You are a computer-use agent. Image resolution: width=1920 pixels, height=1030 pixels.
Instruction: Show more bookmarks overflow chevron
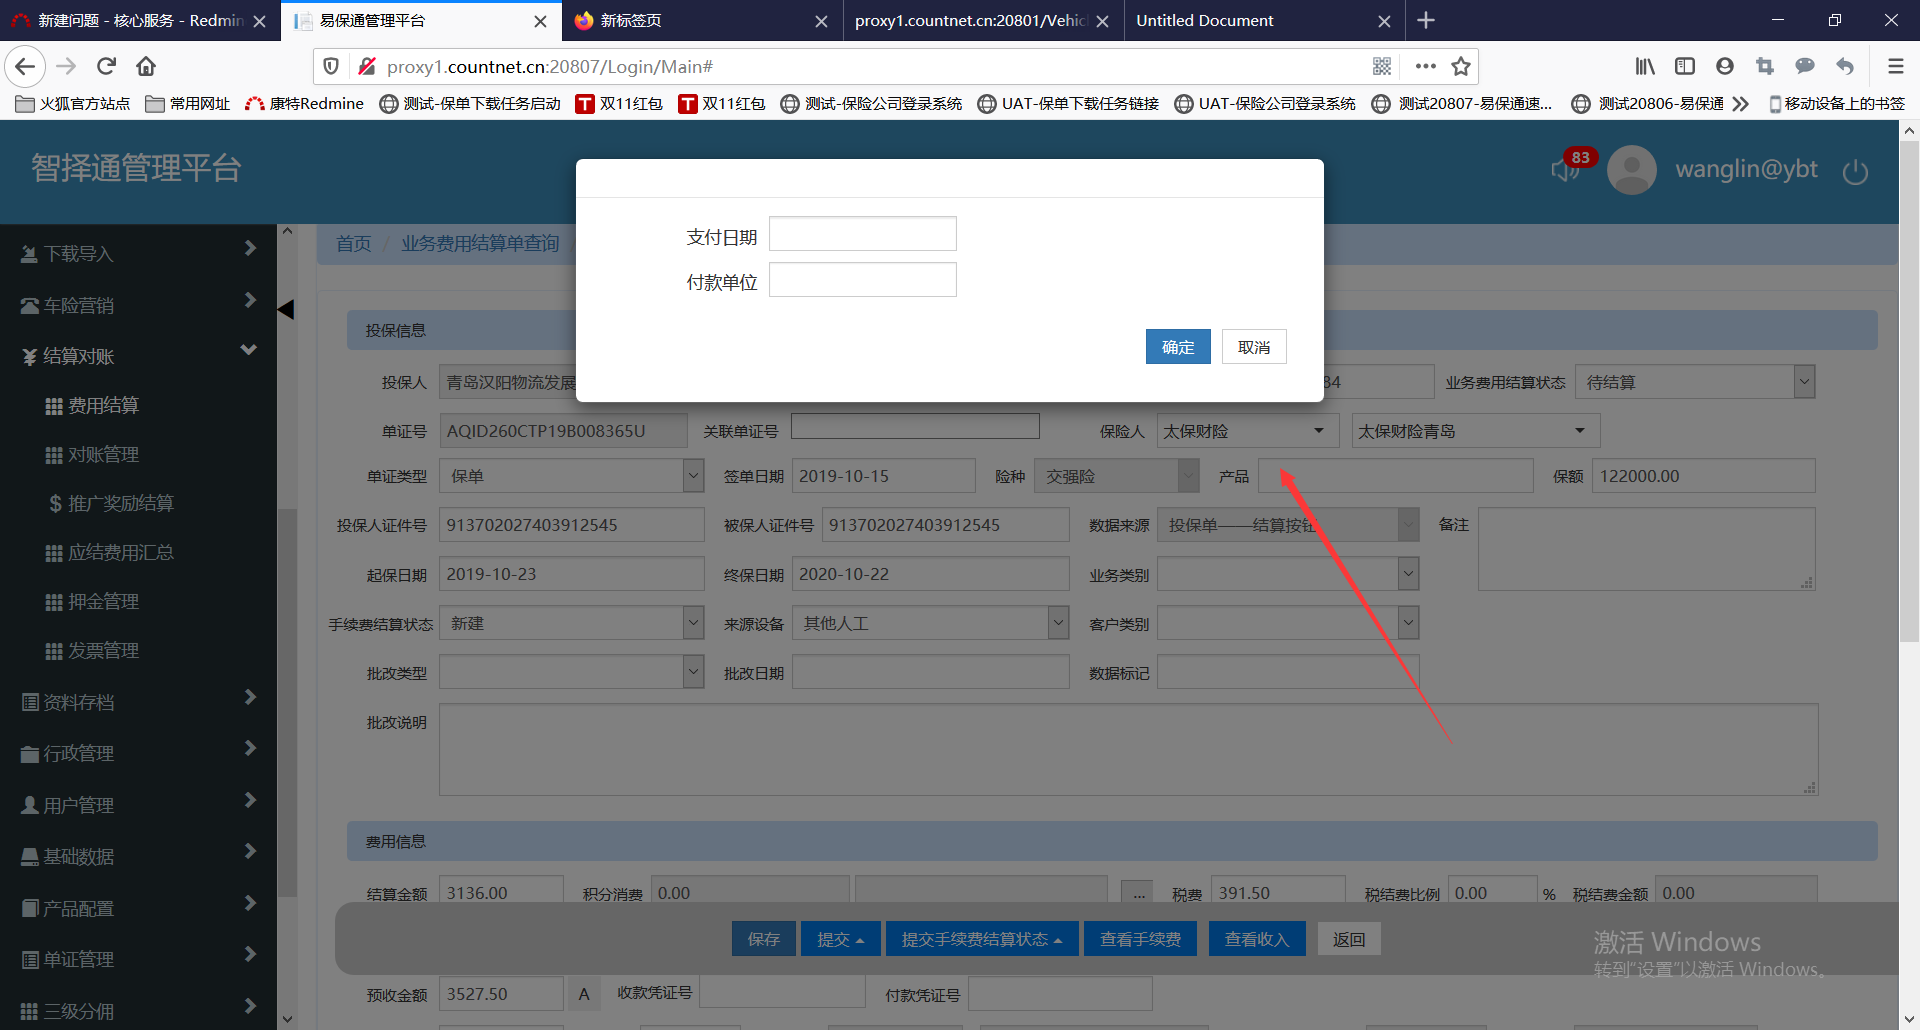(1741, 103)
